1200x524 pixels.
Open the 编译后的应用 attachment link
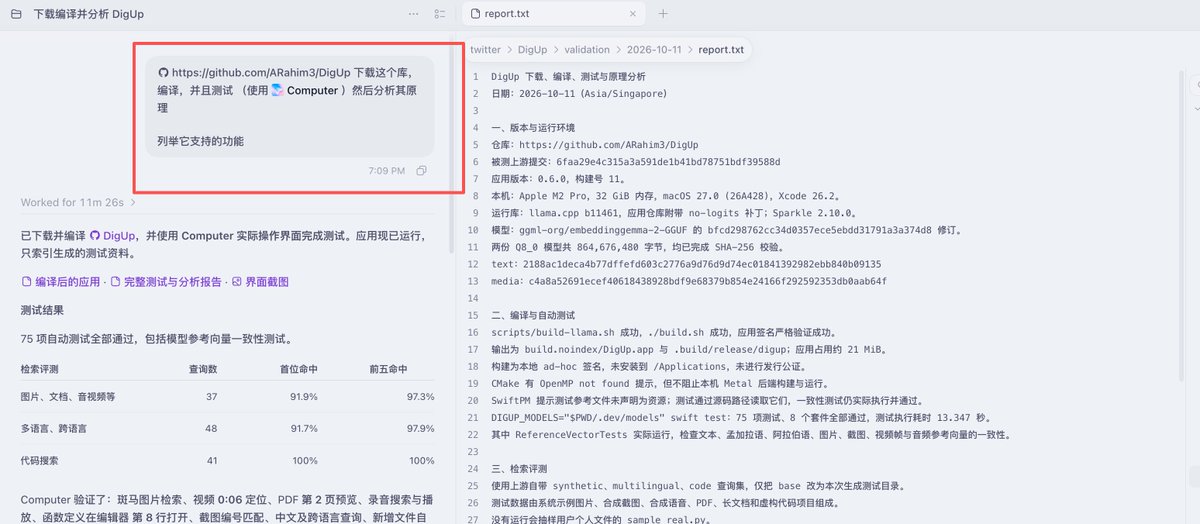click(67, 282)
